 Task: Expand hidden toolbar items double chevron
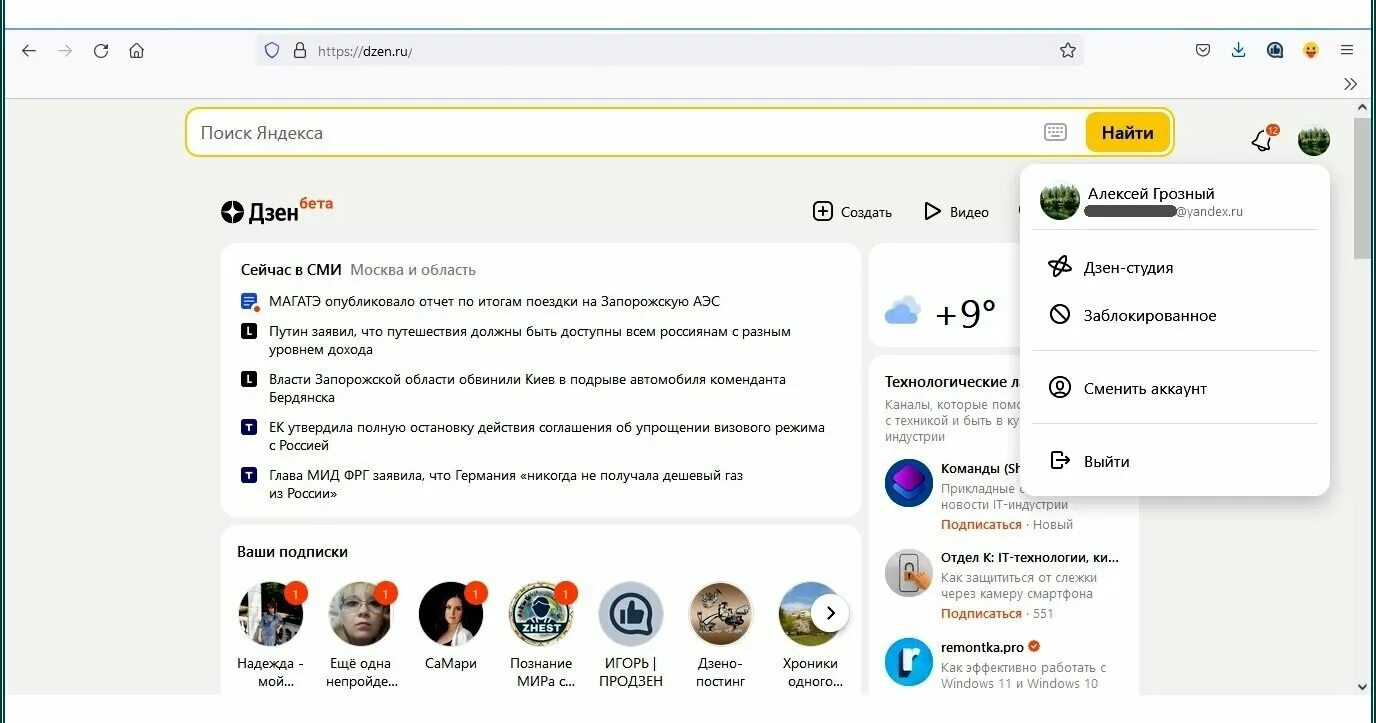point(1351,84)
